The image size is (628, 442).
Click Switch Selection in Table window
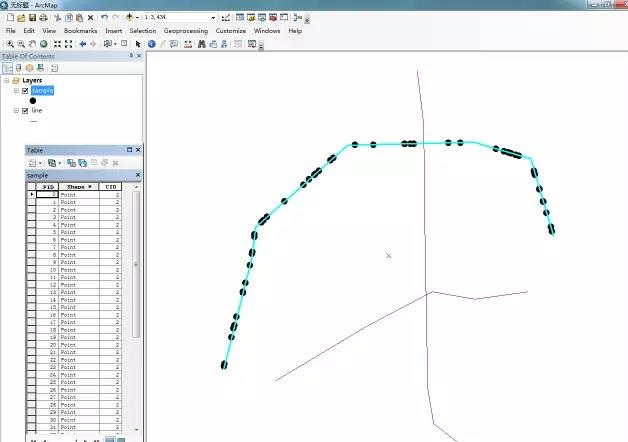[x=83, y=163]
